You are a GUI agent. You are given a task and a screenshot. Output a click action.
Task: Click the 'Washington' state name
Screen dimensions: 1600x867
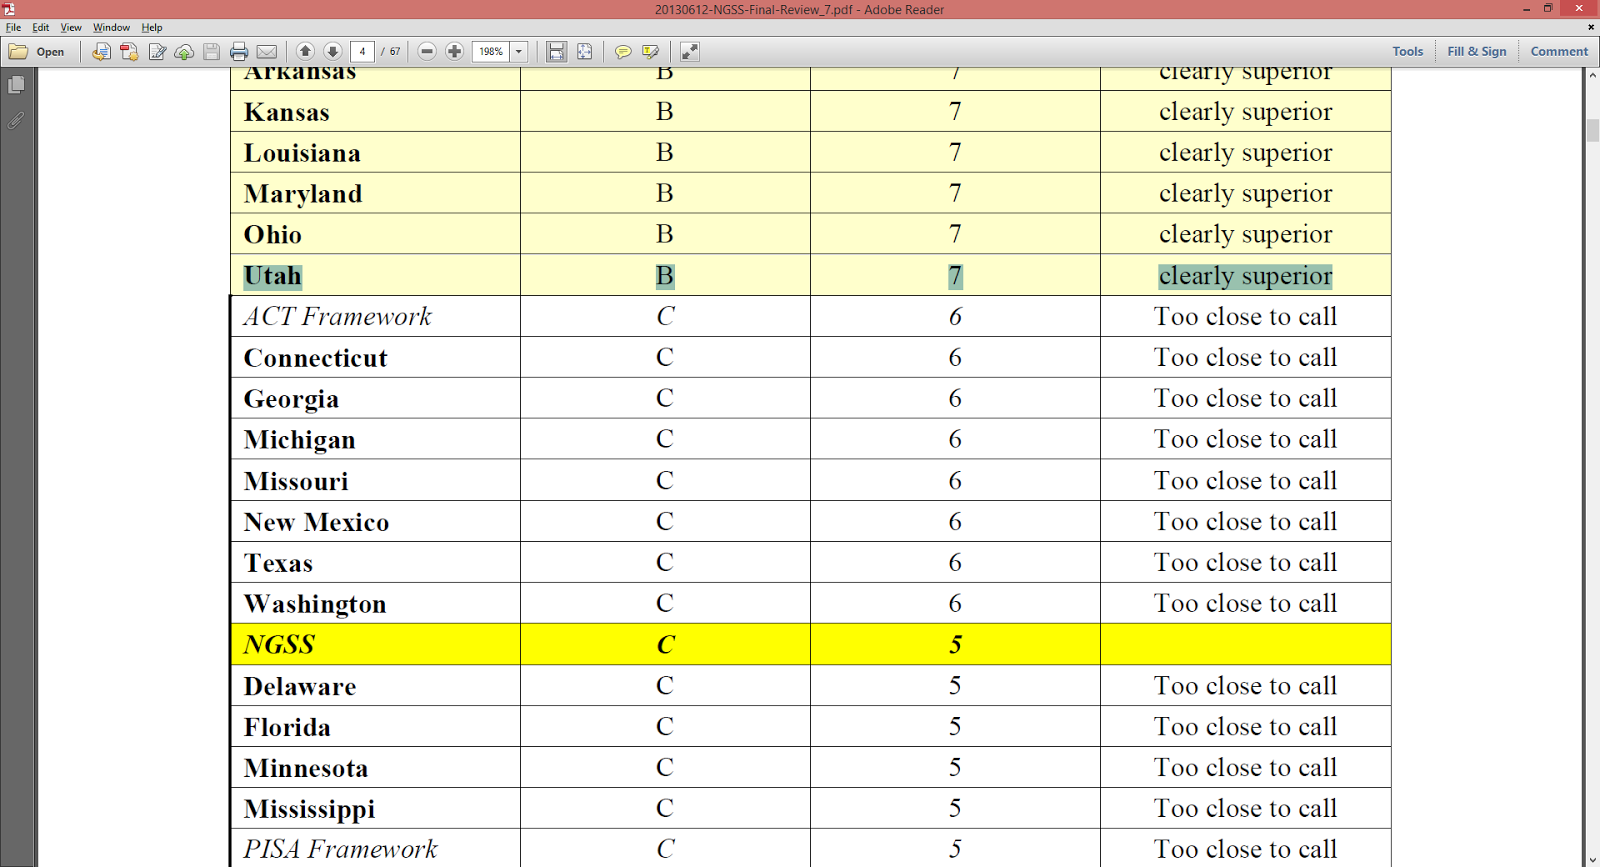tap(315, 604)
